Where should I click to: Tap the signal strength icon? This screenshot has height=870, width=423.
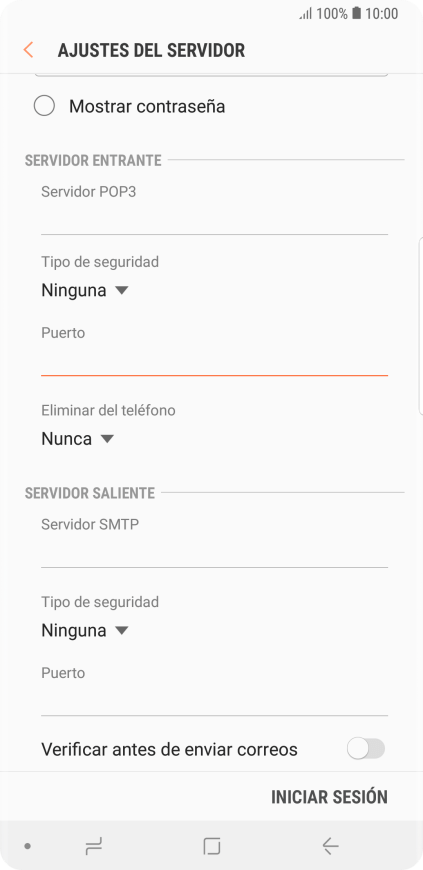[x=306, y=14]
